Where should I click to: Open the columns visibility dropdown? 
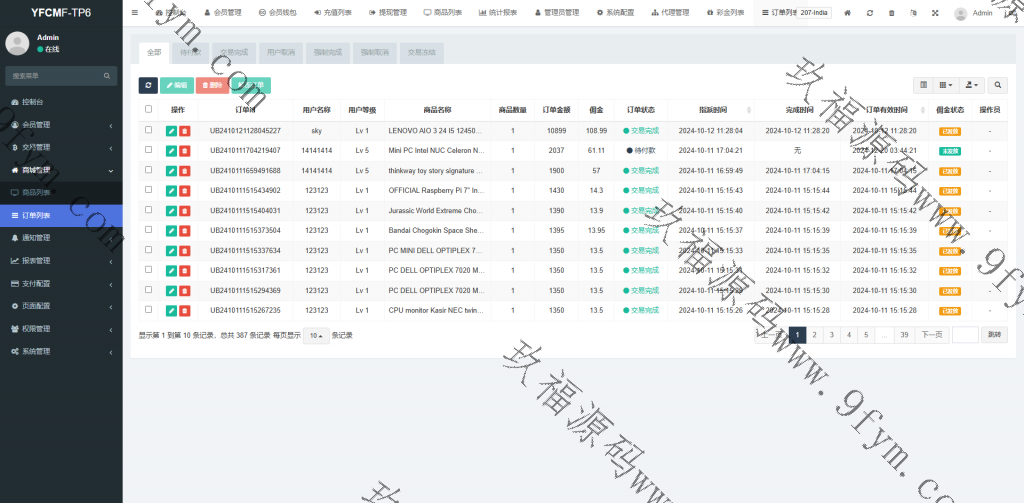tap(946, 86)
